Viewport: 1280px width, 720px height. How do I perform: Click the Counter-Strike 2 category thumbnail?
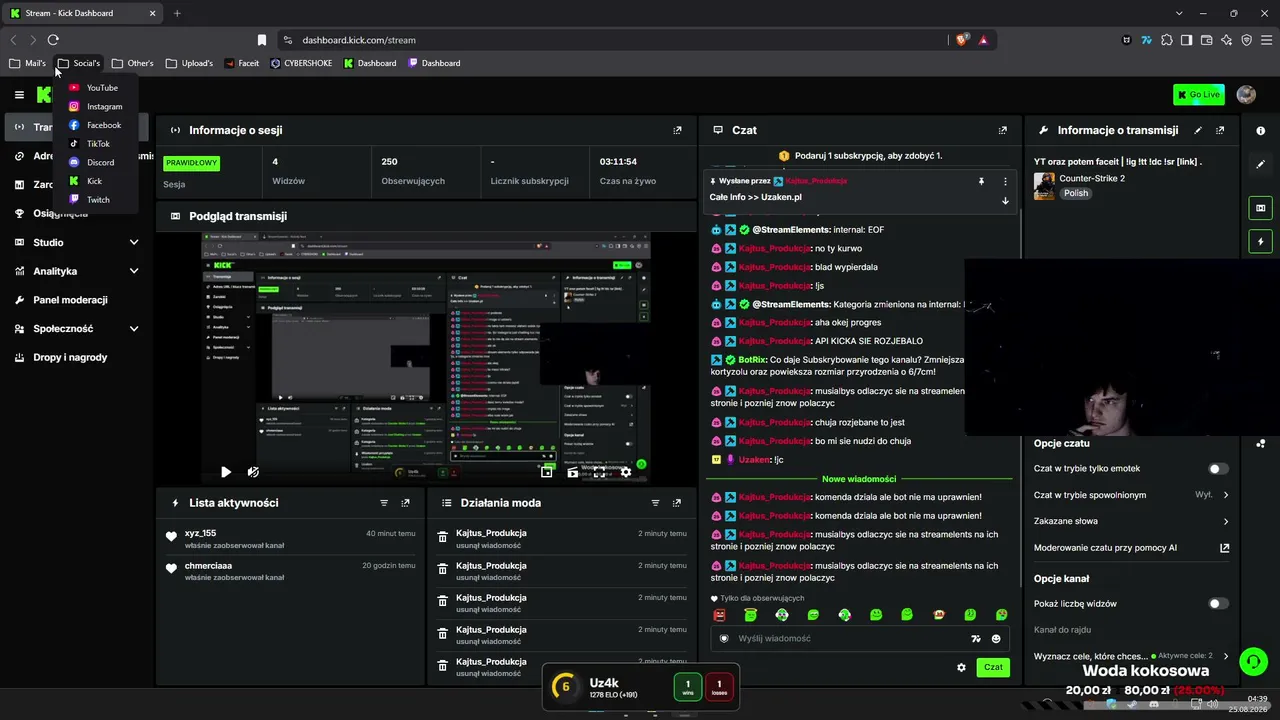pyautogui.click(x=1044, y=185)
